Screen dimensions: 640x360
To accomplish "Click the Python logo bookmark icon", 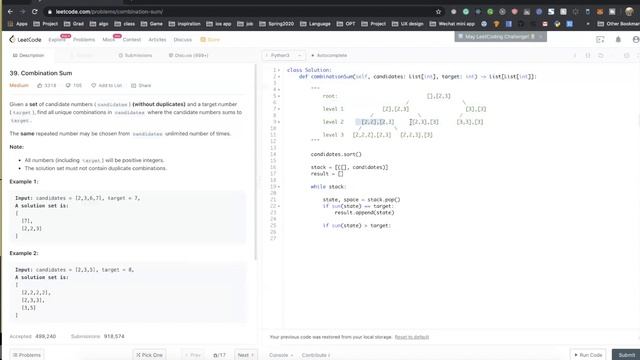I will coord(557,24).
